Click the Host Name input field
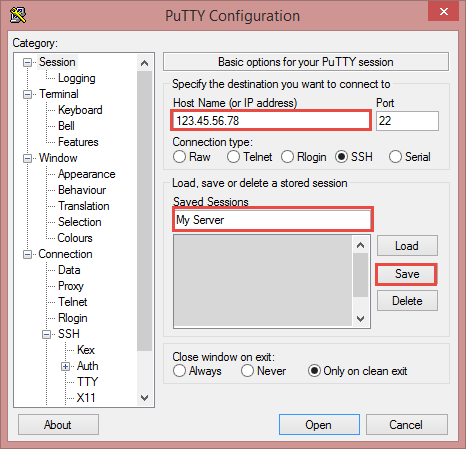Image resolution: width=466 pixels, height=449 pixels. (271, 120)
